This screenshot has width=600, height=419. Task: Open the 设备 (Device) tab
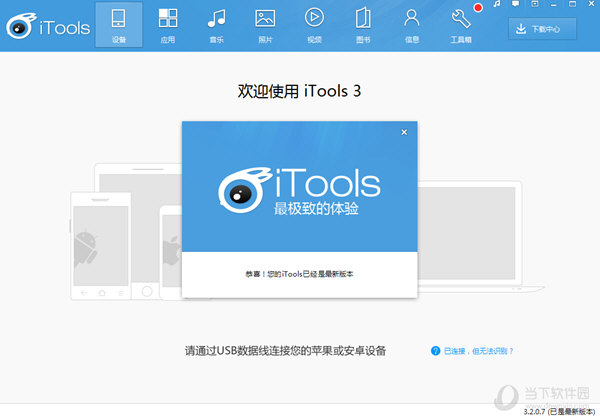pos(119,24)
